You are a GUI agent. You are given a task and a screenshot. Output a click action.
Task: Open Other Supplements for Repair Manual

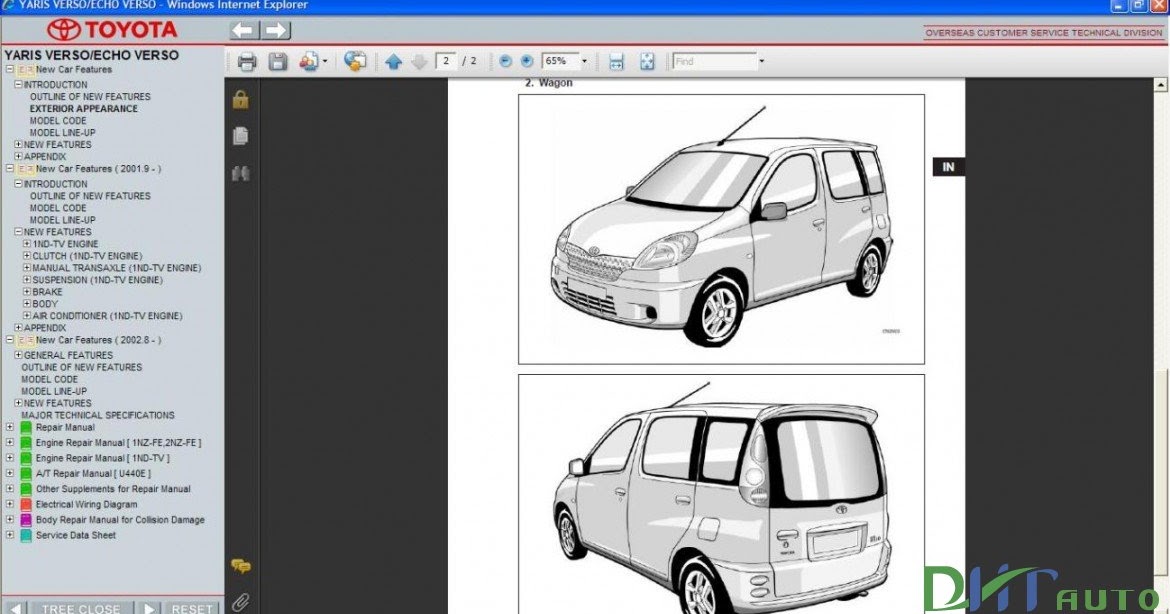(113, 489)
